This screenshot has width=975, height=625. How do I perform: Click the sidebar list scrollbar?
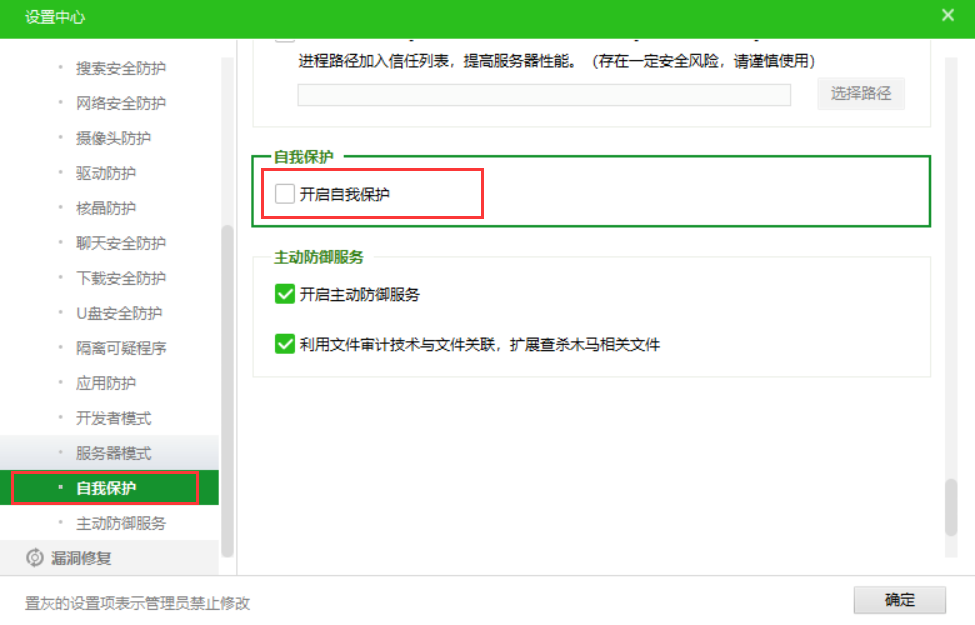pyautogui.click(x=227, y=390)
